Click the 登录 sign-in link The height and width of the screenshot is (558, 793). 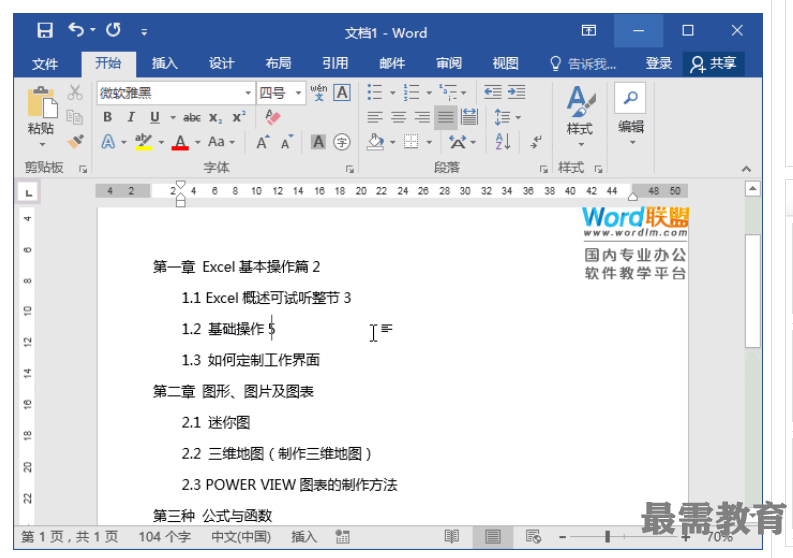[658, 64]
